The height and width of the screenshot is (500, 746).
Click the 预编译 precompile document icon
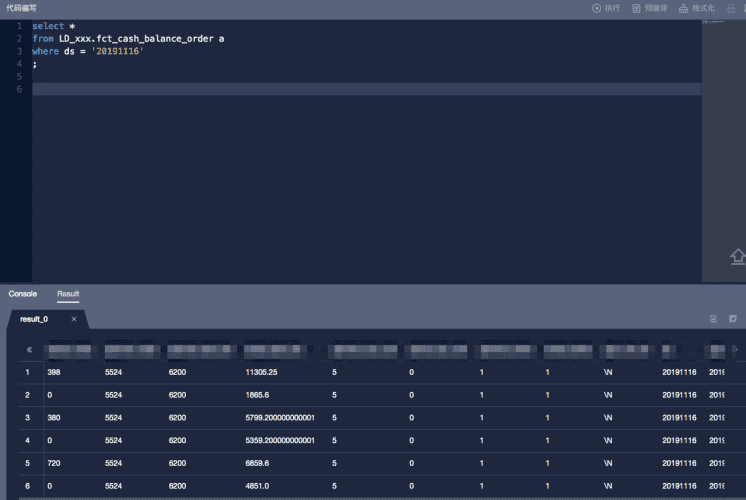(636, 8)
